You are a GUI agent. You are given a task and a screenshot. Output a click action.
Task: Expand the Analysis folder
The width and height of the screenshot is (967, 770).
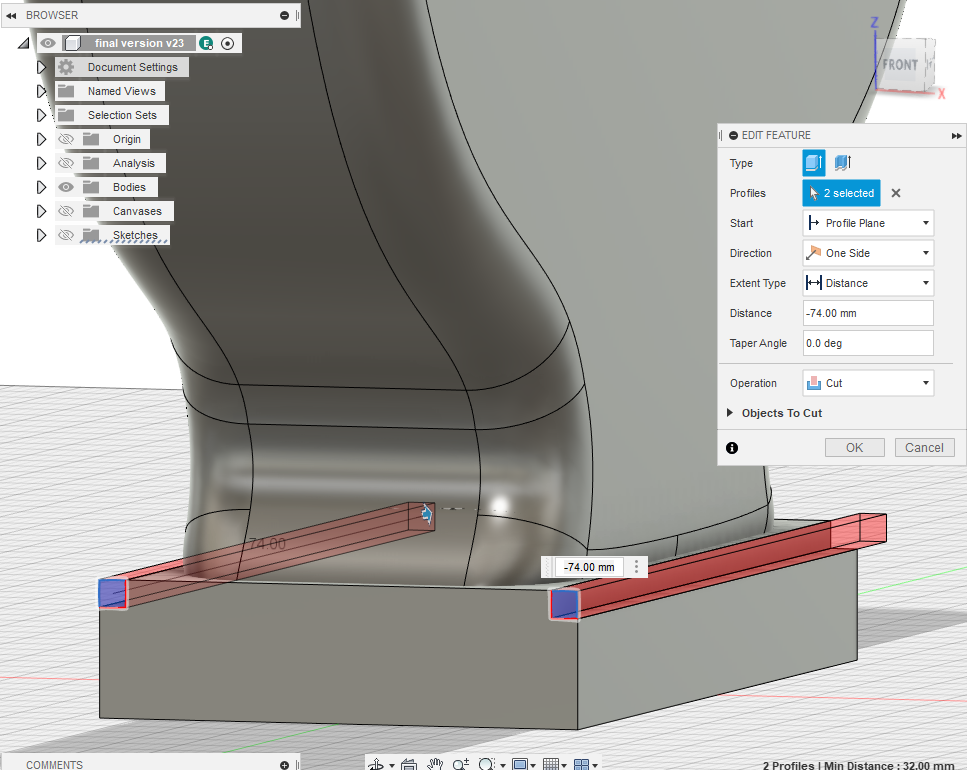coord(41,163)
